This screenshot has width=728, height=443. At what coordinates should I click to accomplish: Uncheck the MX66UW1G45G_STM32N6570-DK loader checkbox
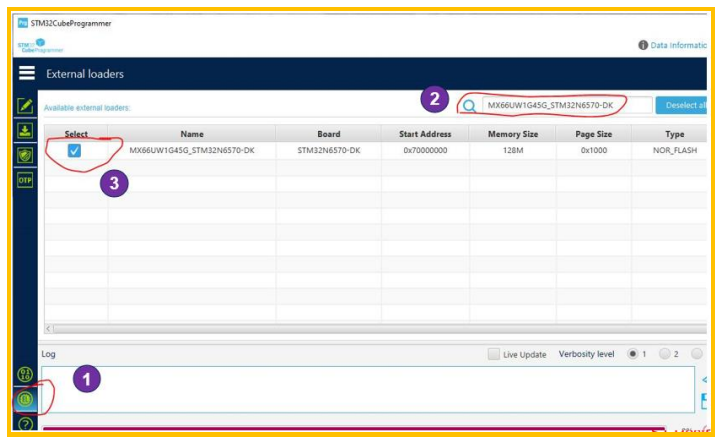(x=74, y=150)
